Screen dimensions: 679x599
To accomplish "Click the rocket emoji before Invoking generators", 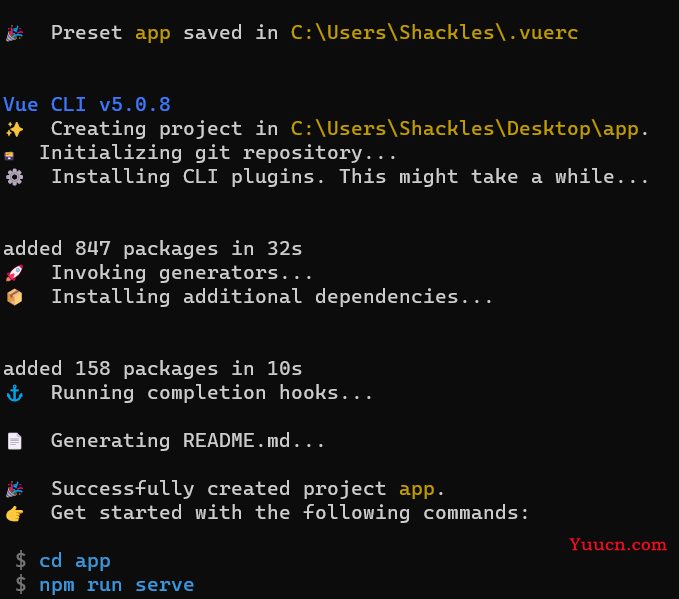I will tap(14, 273).
